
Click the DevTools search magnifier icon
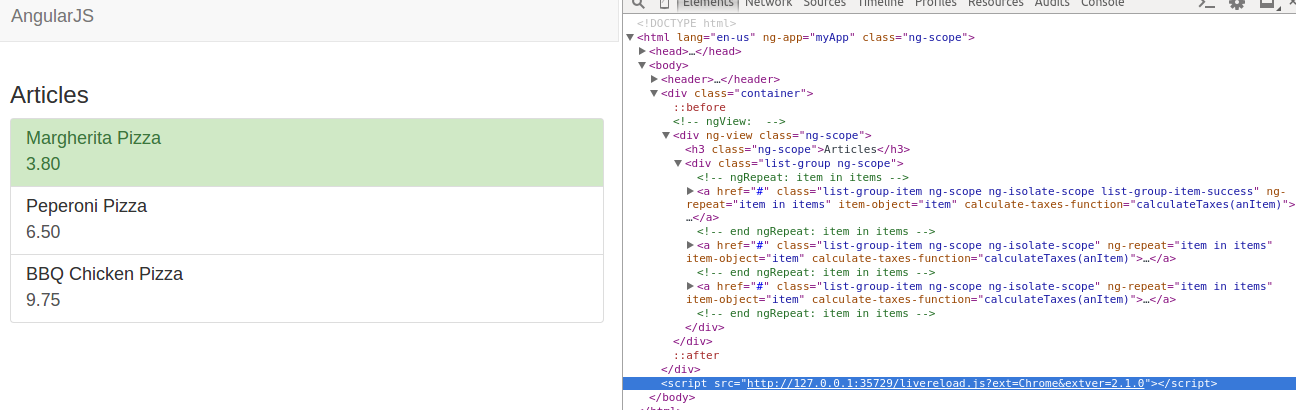click(638, 4)
